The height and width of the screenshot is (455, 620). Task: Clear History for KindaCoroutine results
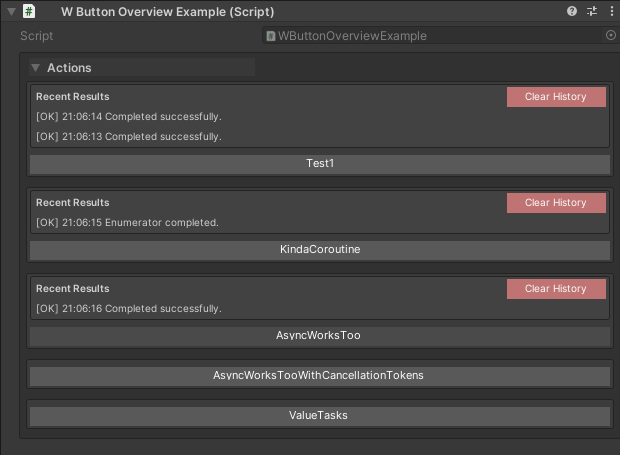coord(556,203)
